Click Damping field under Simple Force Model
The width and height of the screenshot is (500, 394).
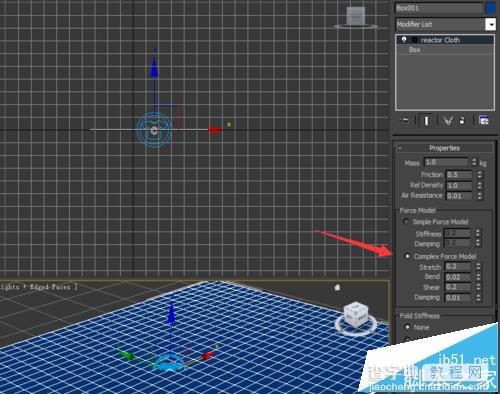pos(457,243)
